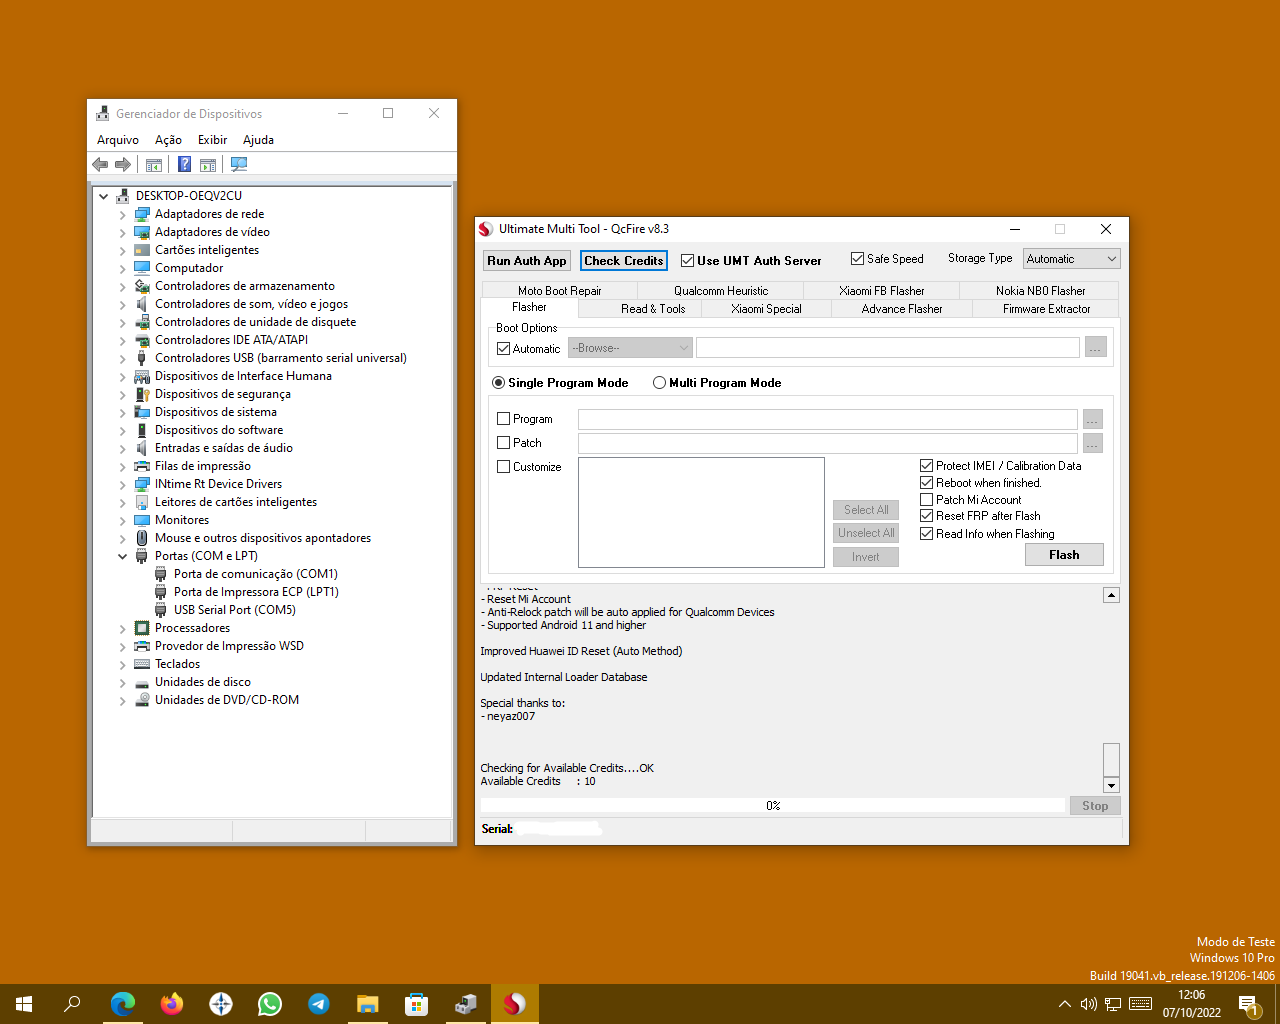Screen dimensions: 1280x1024
Task: Open taskbar search magnifier
Action: click(x=72, y=1004)
